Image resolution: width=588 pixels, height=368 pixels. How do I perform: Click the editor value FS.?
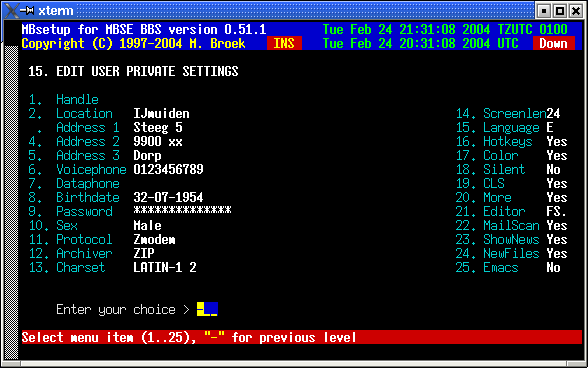click(556, 212)
